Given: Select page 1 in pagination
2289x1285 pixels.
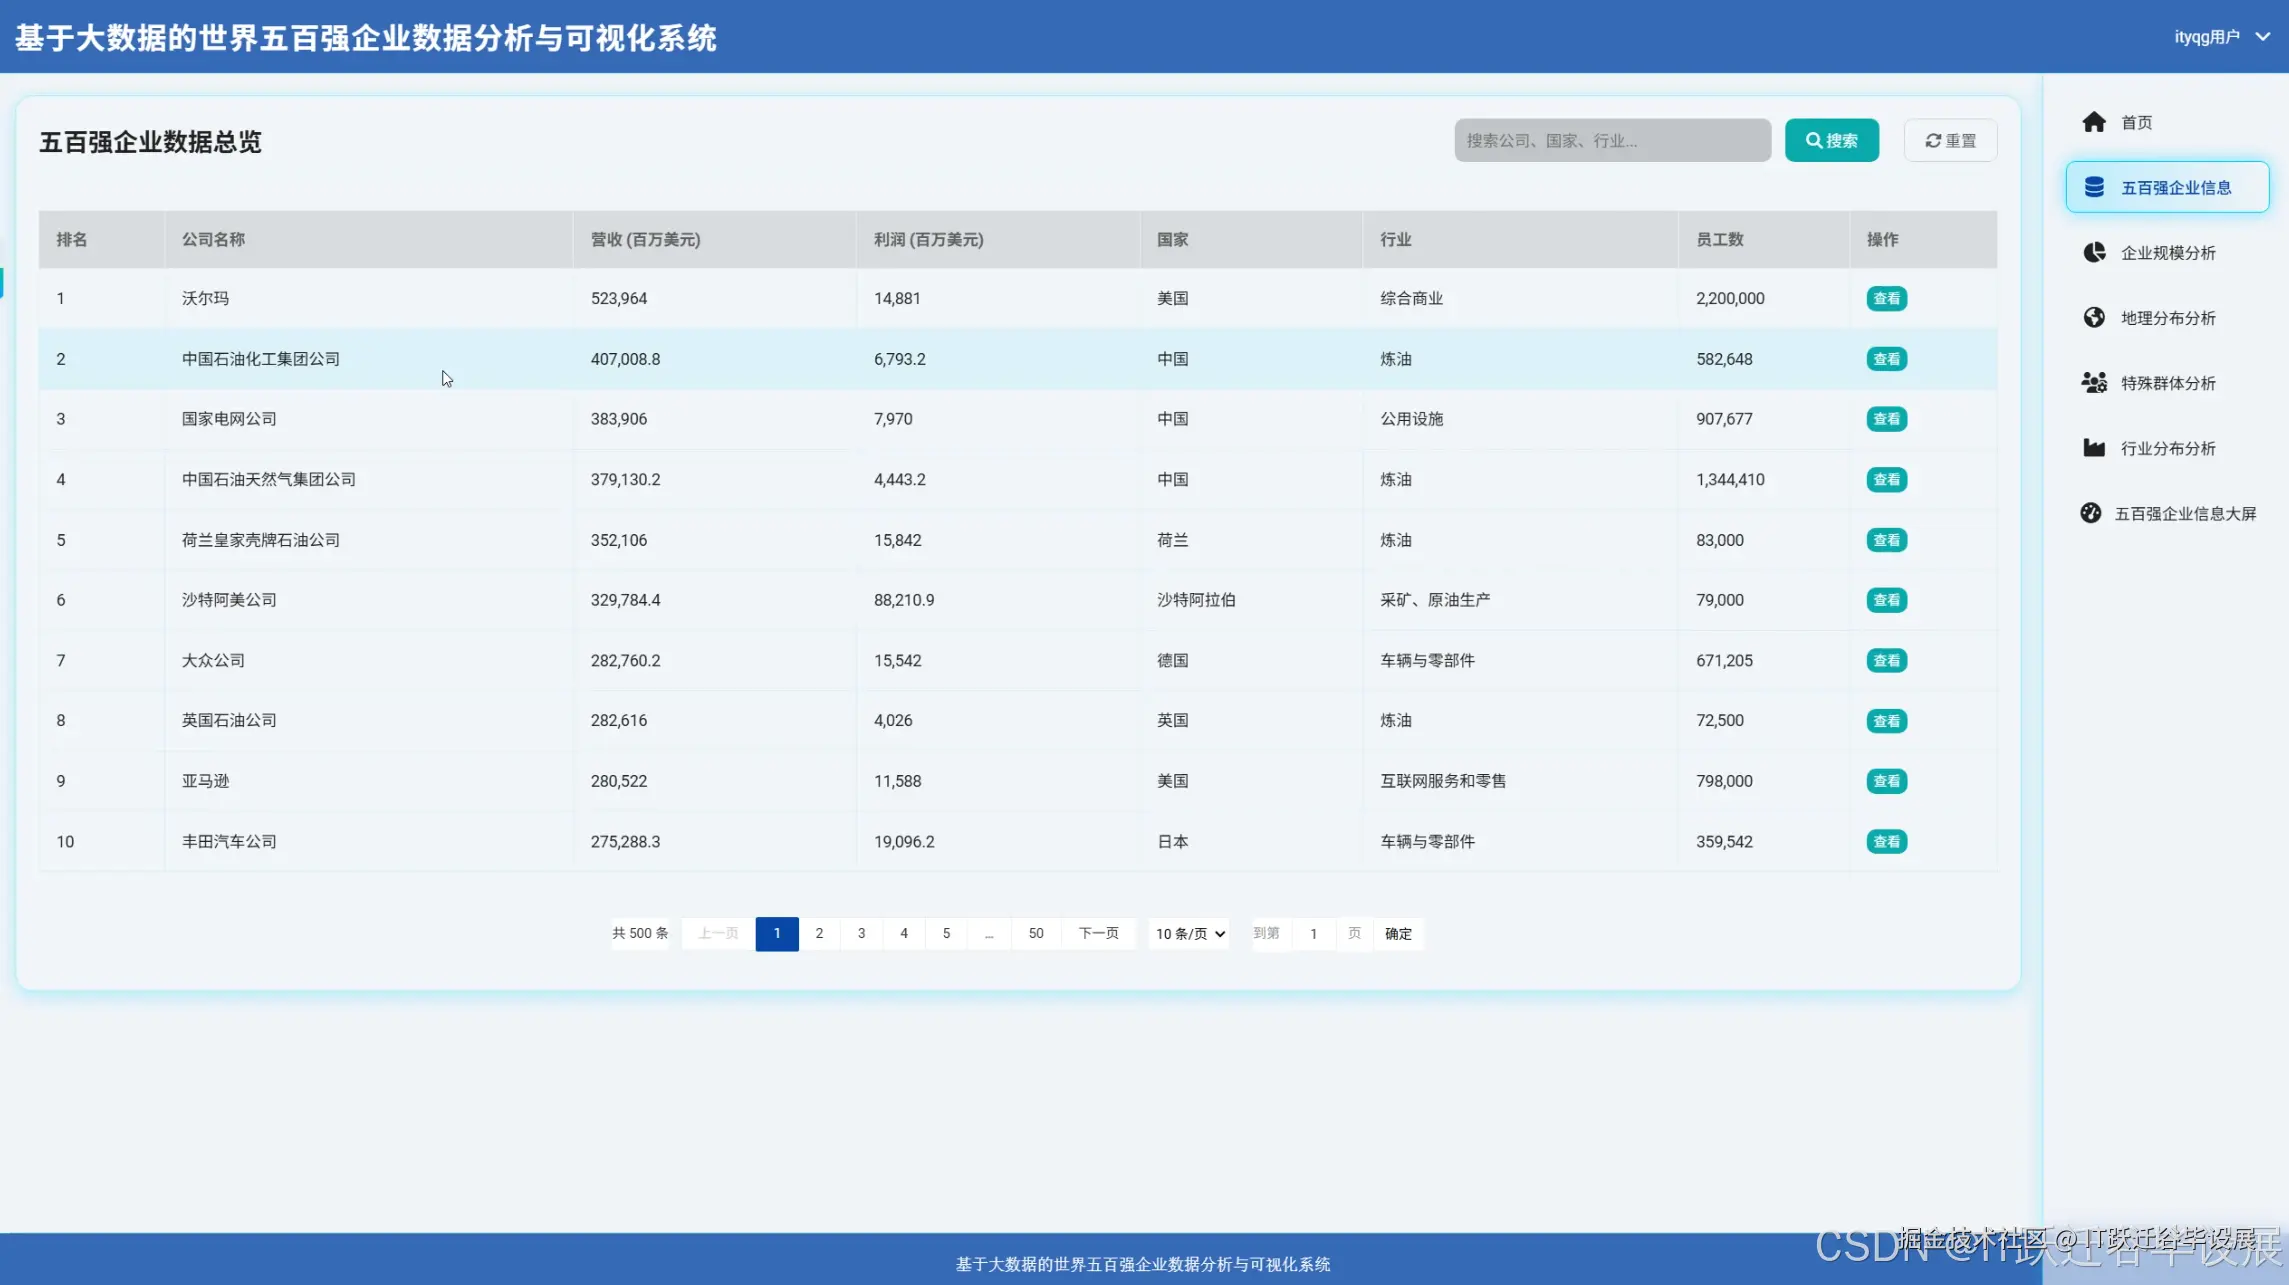Looking at the screenshot, I should pyautogui.click(x=777, y=933).
